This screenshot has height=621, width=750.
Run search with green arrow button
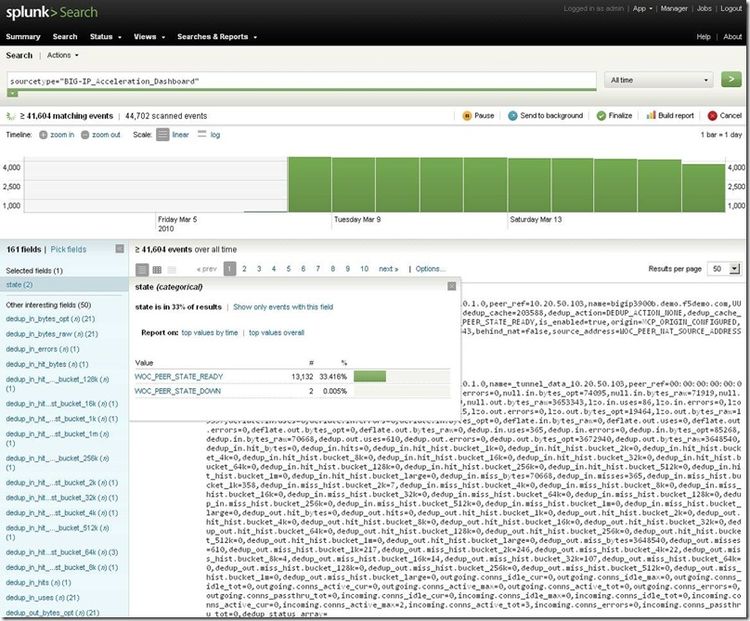click(732, 80)
